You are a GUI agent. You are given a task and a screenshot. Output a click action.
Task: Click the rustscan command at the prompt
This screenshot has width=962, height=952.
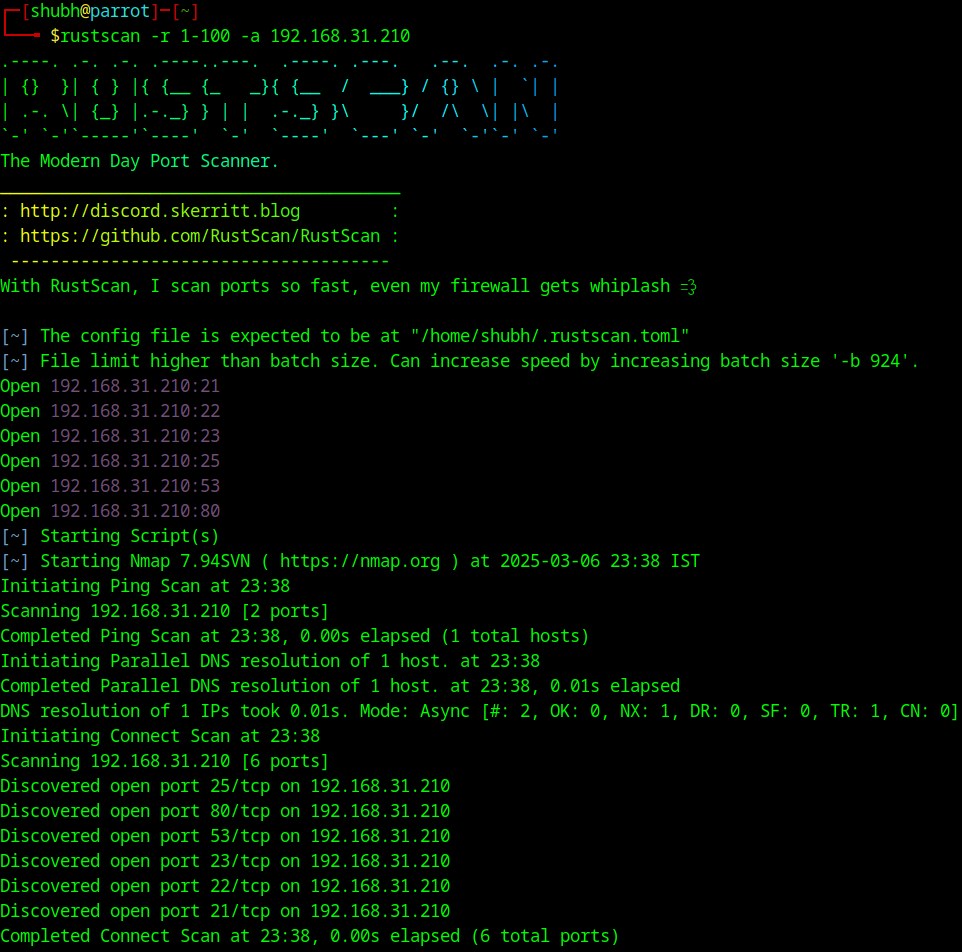[230, 36]
